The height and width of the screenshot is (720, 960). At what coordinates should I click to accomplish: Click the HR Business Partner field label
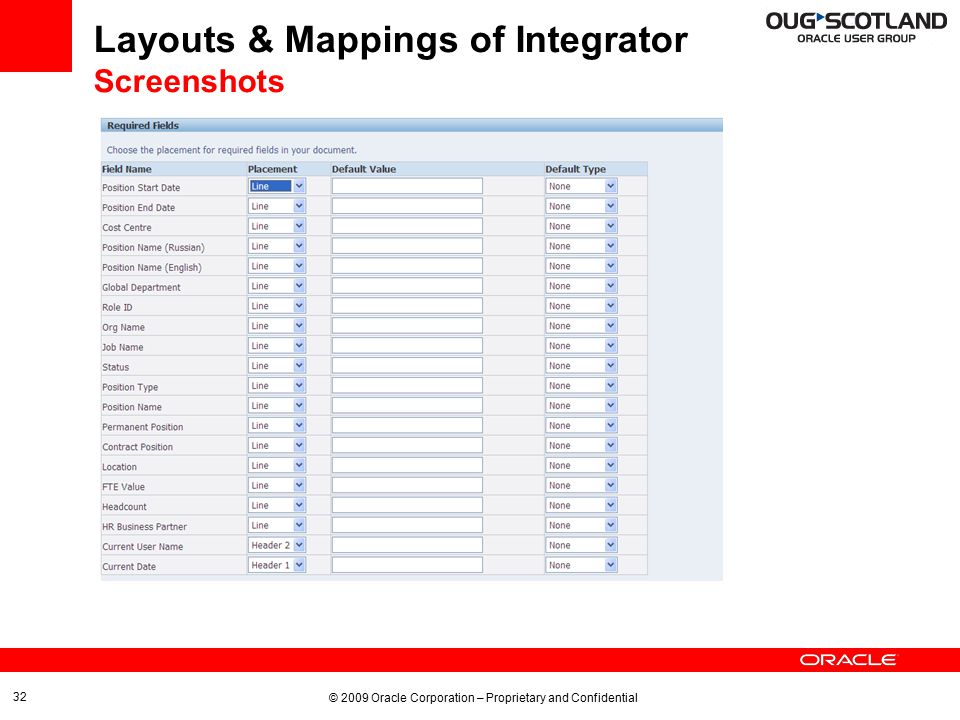tap(144, 527)
